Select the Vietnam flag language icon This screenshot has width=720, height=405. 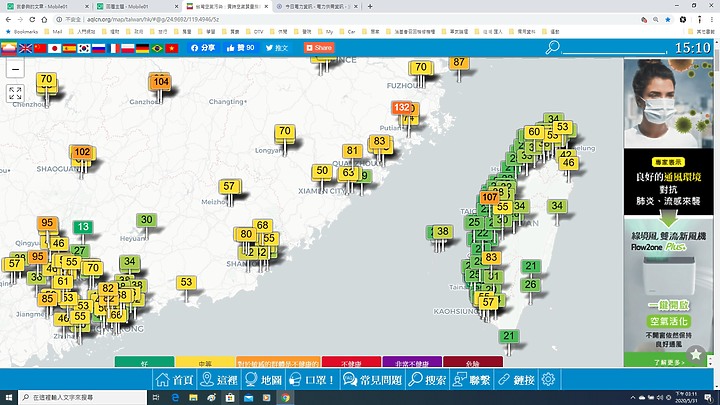[x=172, y=47]
